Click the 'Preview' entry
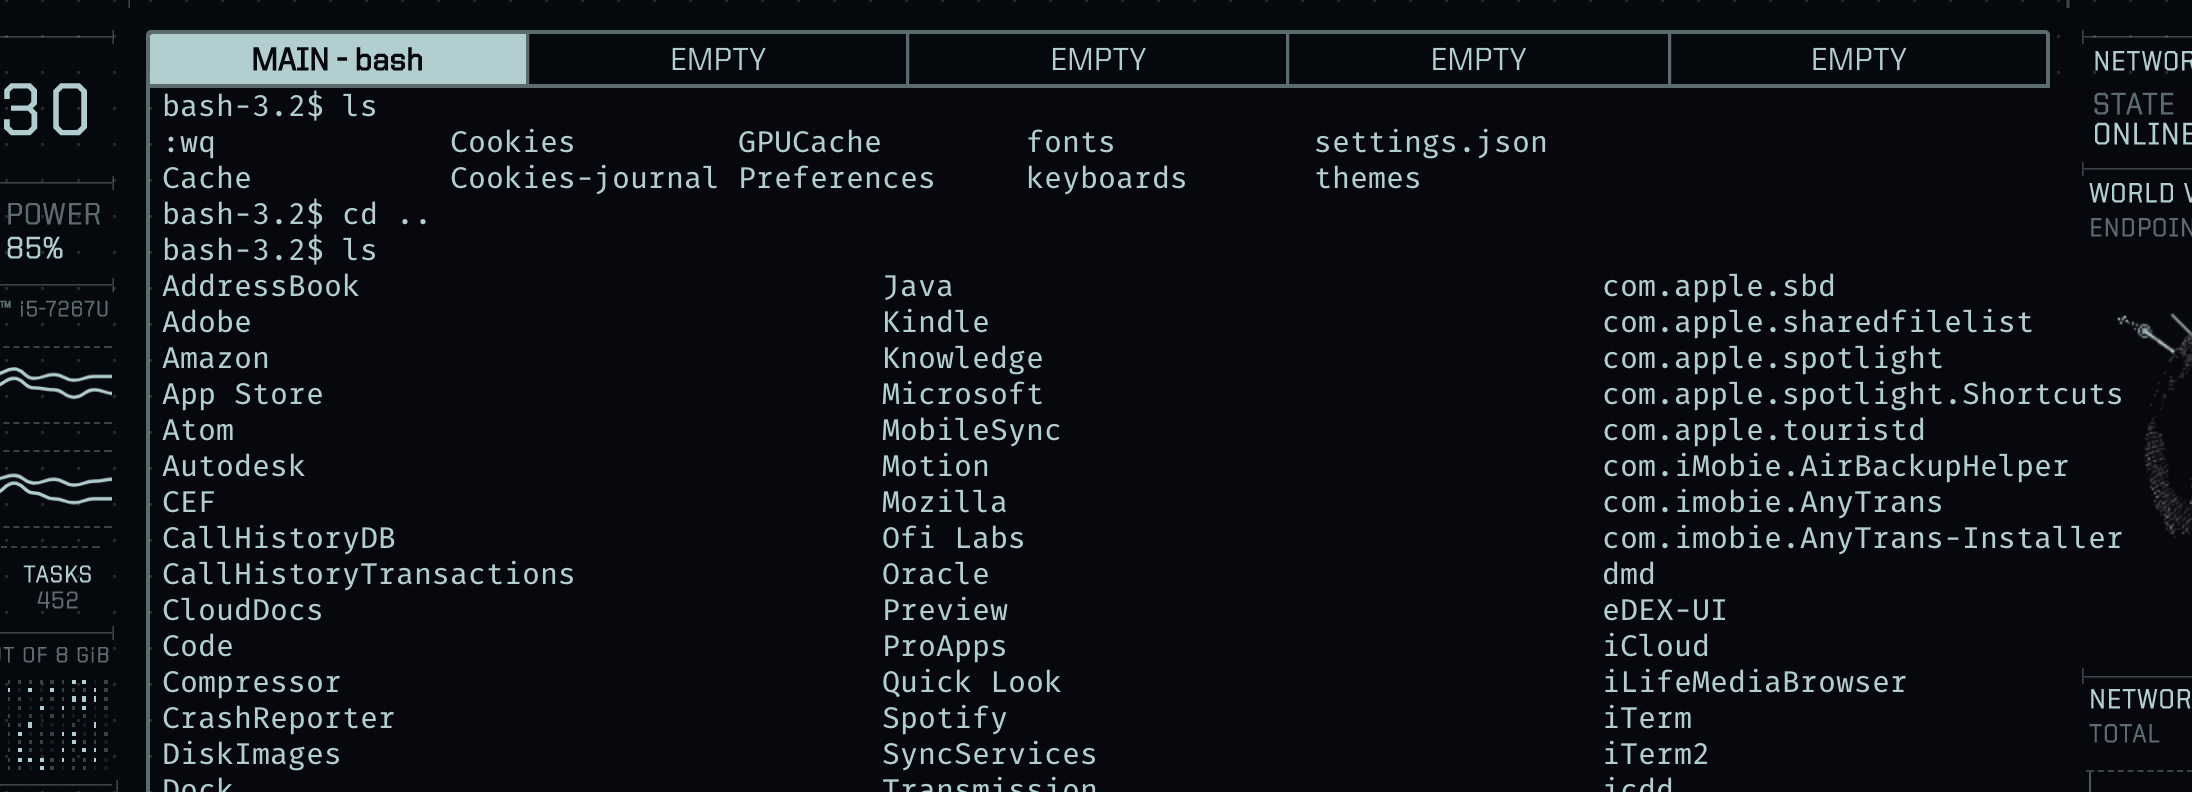Image resolution: width=2192 pixels, height=792 pixels. pyautogui.click(x=945, y=610)
